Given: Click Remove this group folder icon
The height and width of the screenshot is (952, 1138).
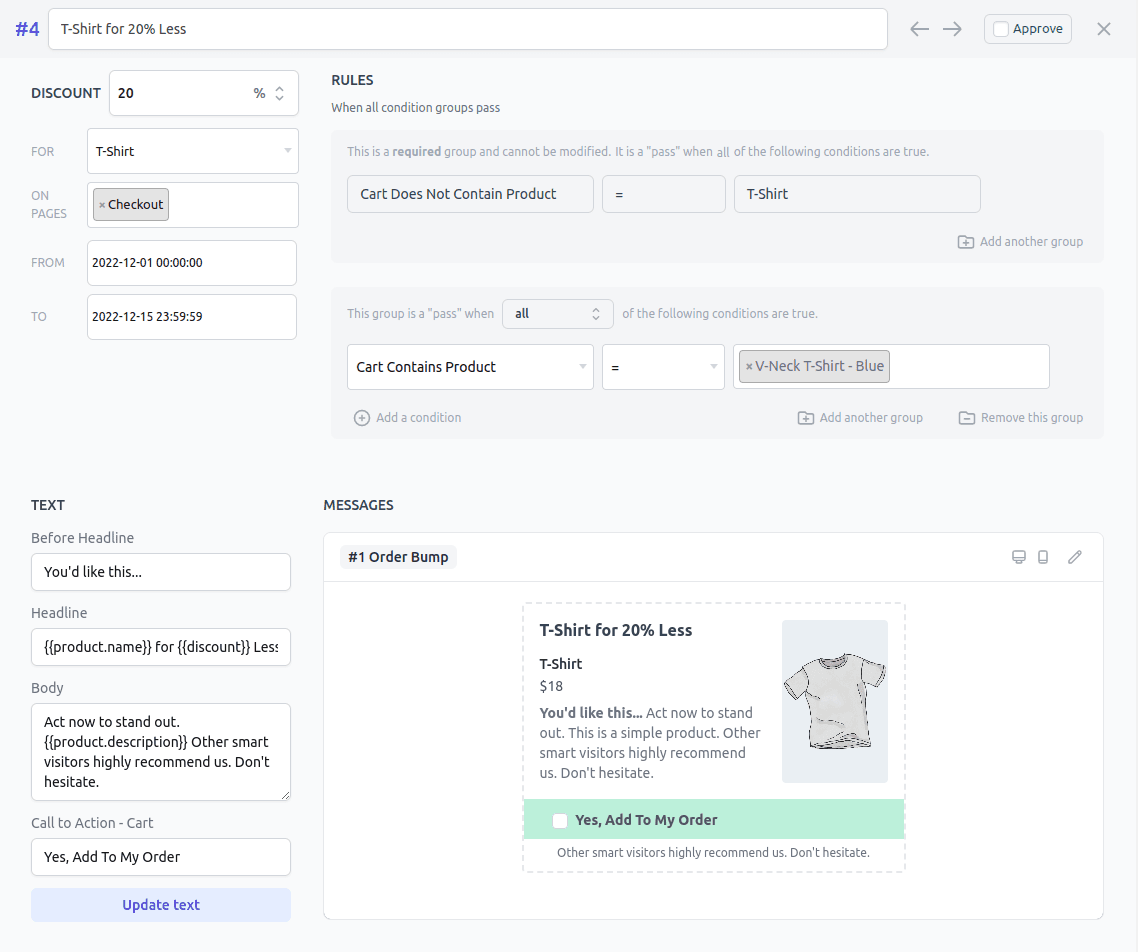Looking at the screenshot, I should pos(966,417).
